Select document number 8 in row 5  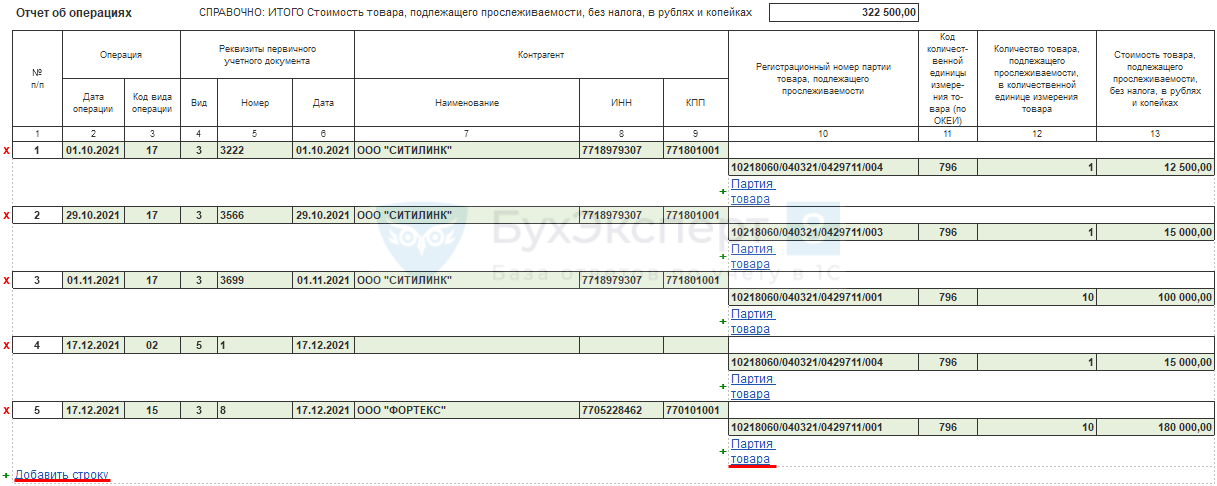coord(255,410)
